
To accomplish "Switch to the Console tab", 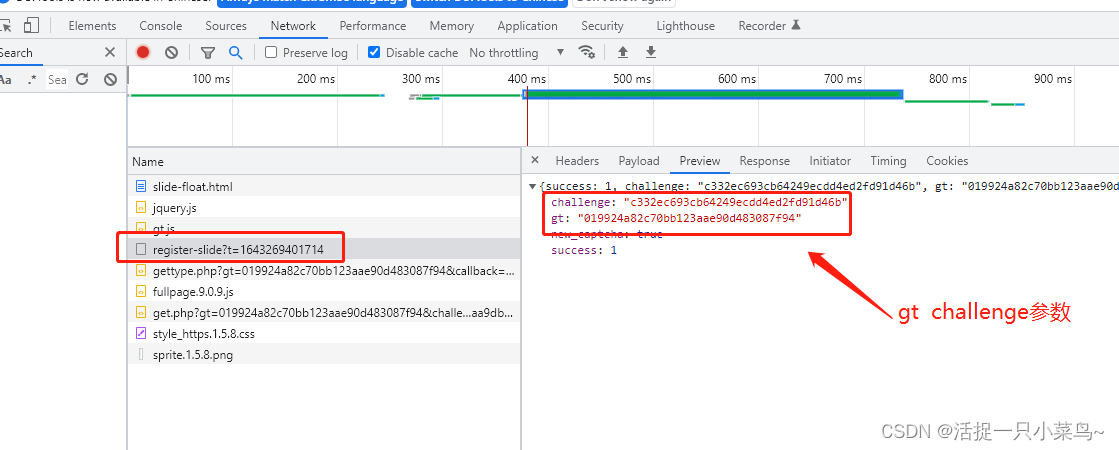I will pyautogui.click(x=160, y=26).
